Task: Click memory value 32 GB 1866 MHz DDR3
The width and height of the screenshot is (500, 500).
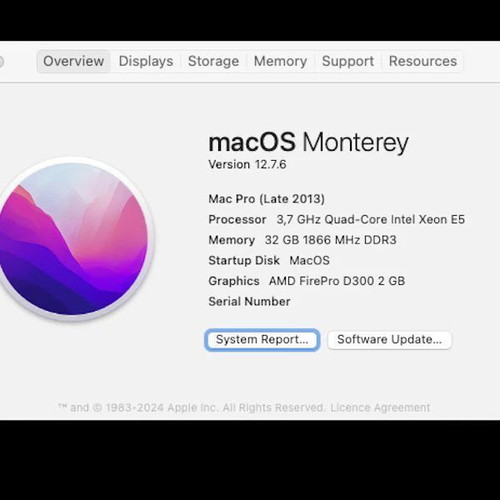Action: [x=330, y=240]
